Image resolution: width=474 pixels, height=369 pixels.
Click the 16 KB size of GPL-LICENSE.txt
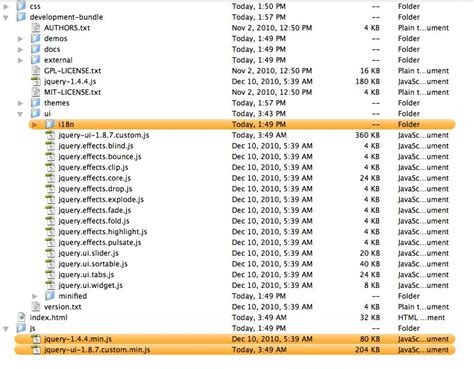click(x=370, y=71)
